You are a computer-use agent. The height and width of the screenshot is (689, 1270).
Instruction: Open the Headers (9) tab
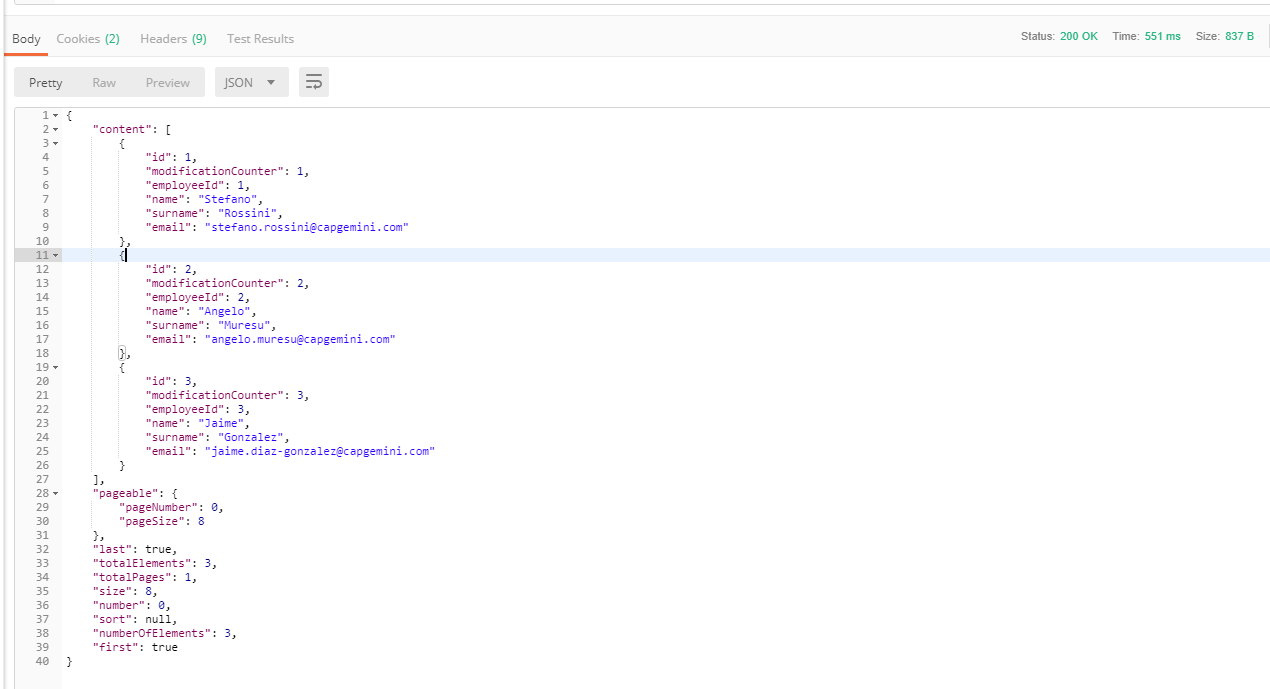[173, 39]
